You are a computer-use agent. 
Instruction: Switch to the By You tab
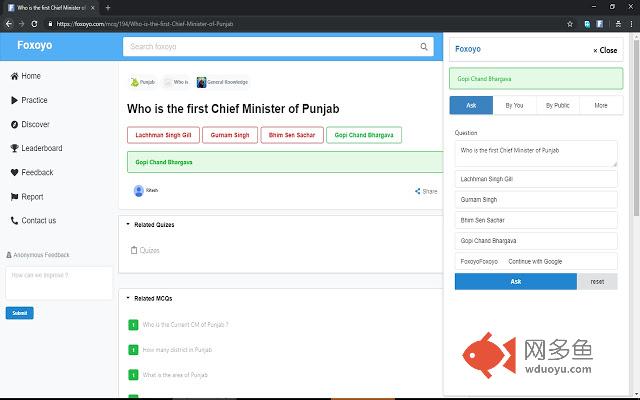[514, 105]
